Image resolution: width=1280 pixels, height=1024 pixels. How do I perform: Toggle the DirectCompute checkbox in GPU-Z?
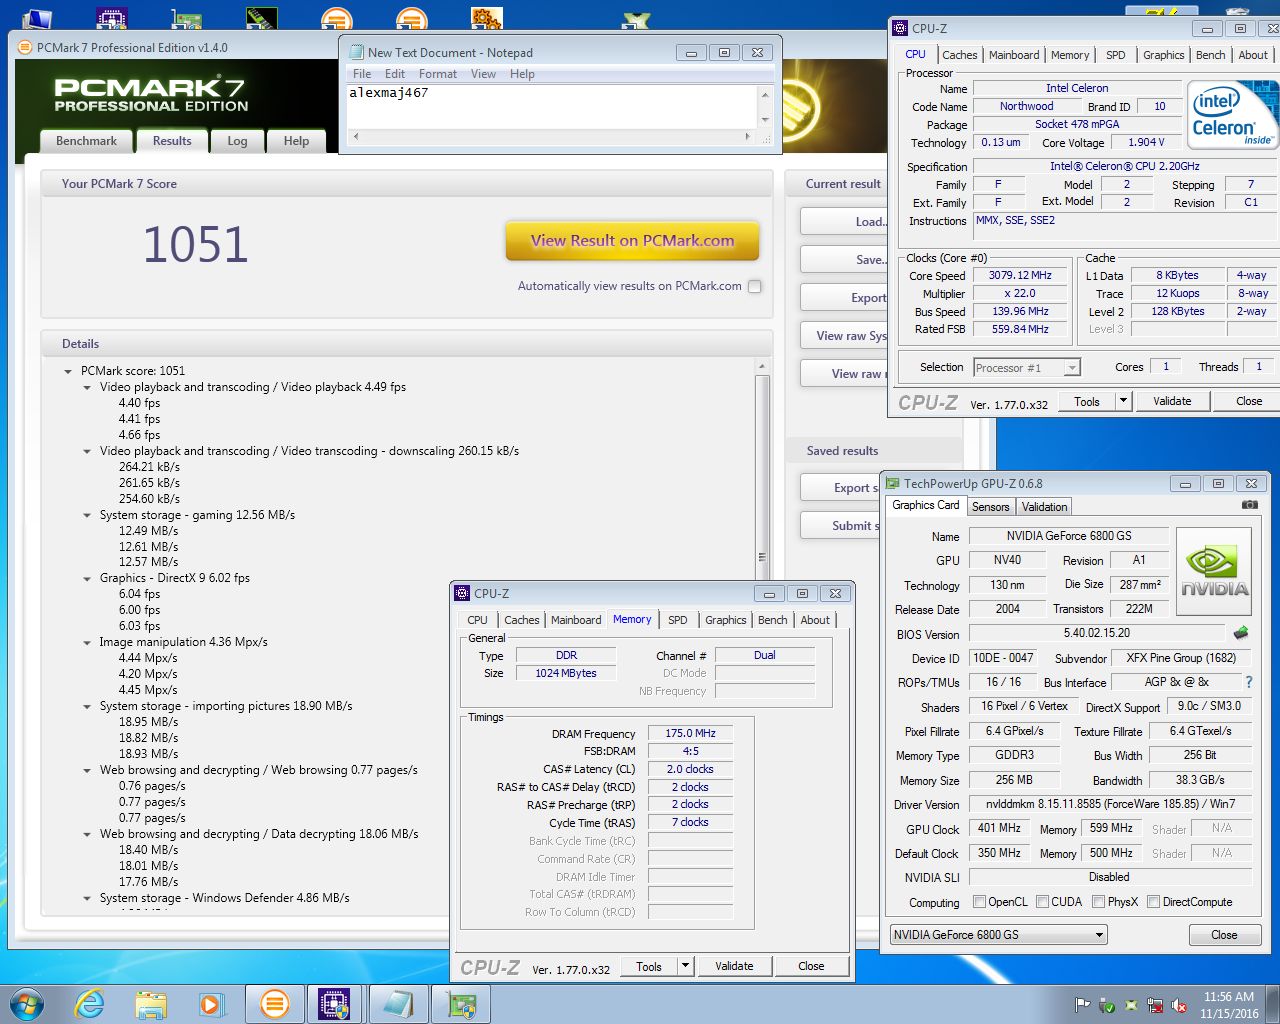point(1154,902)
